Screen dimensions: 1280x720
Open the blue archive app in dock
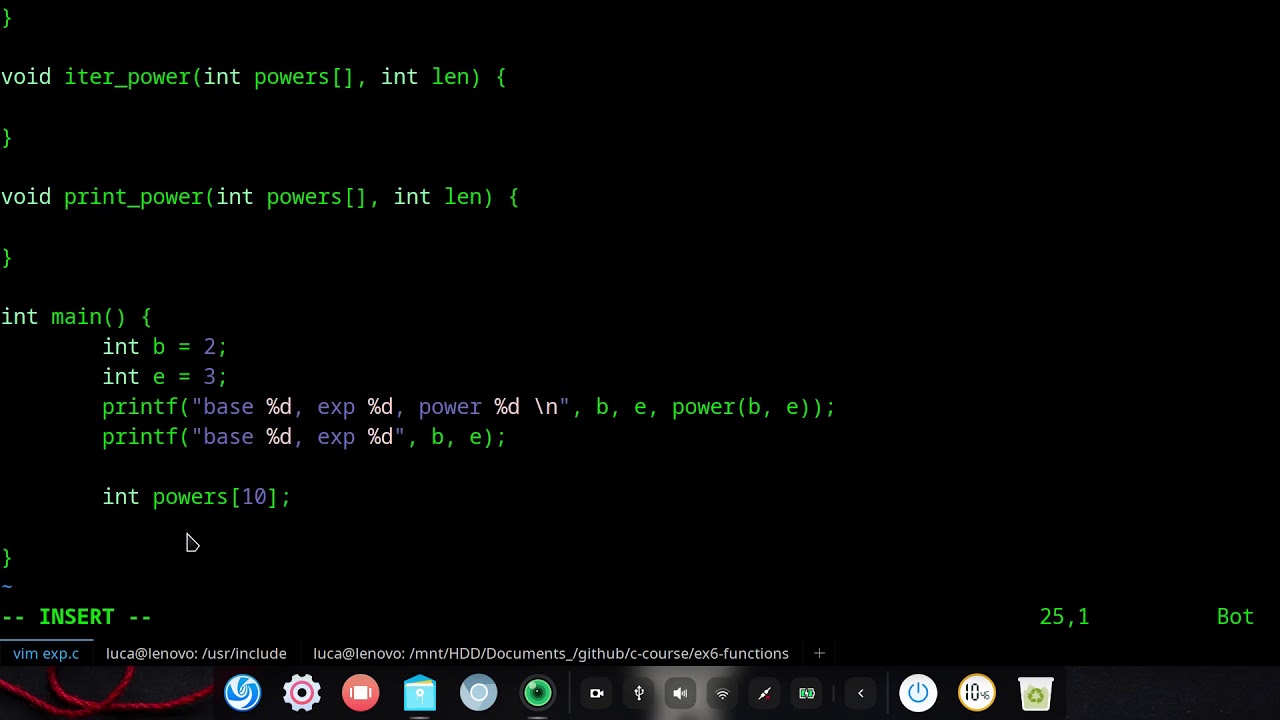(420, 693)
